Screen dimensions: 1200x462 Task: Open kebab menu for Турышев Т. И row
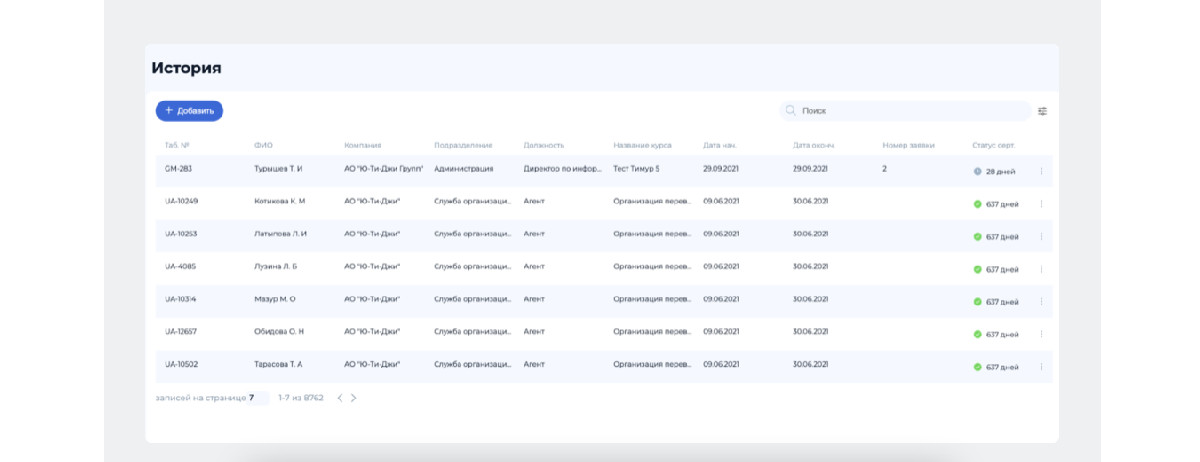pos(1041,171)
